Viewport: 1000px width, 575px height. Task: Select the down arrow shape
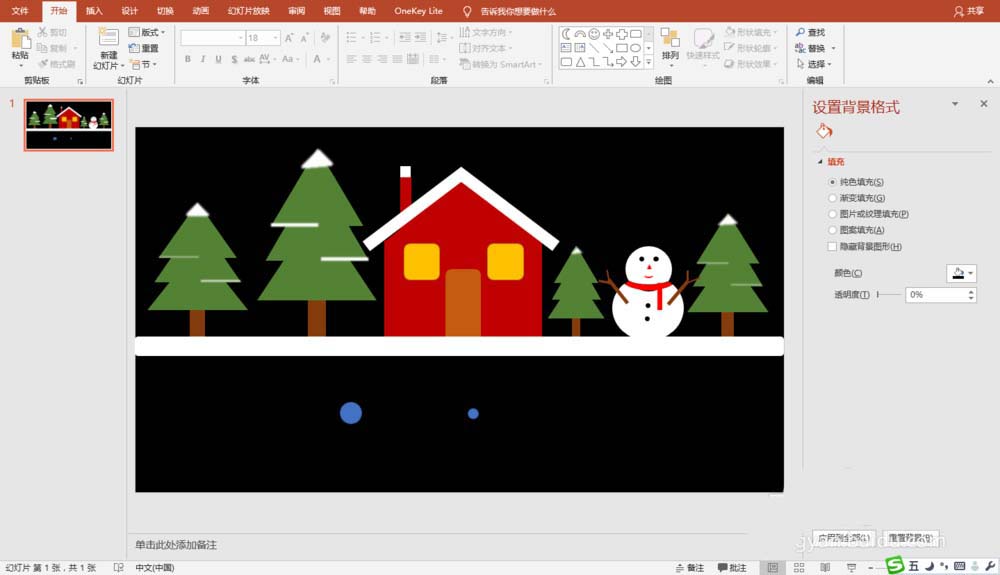(636, 62)
